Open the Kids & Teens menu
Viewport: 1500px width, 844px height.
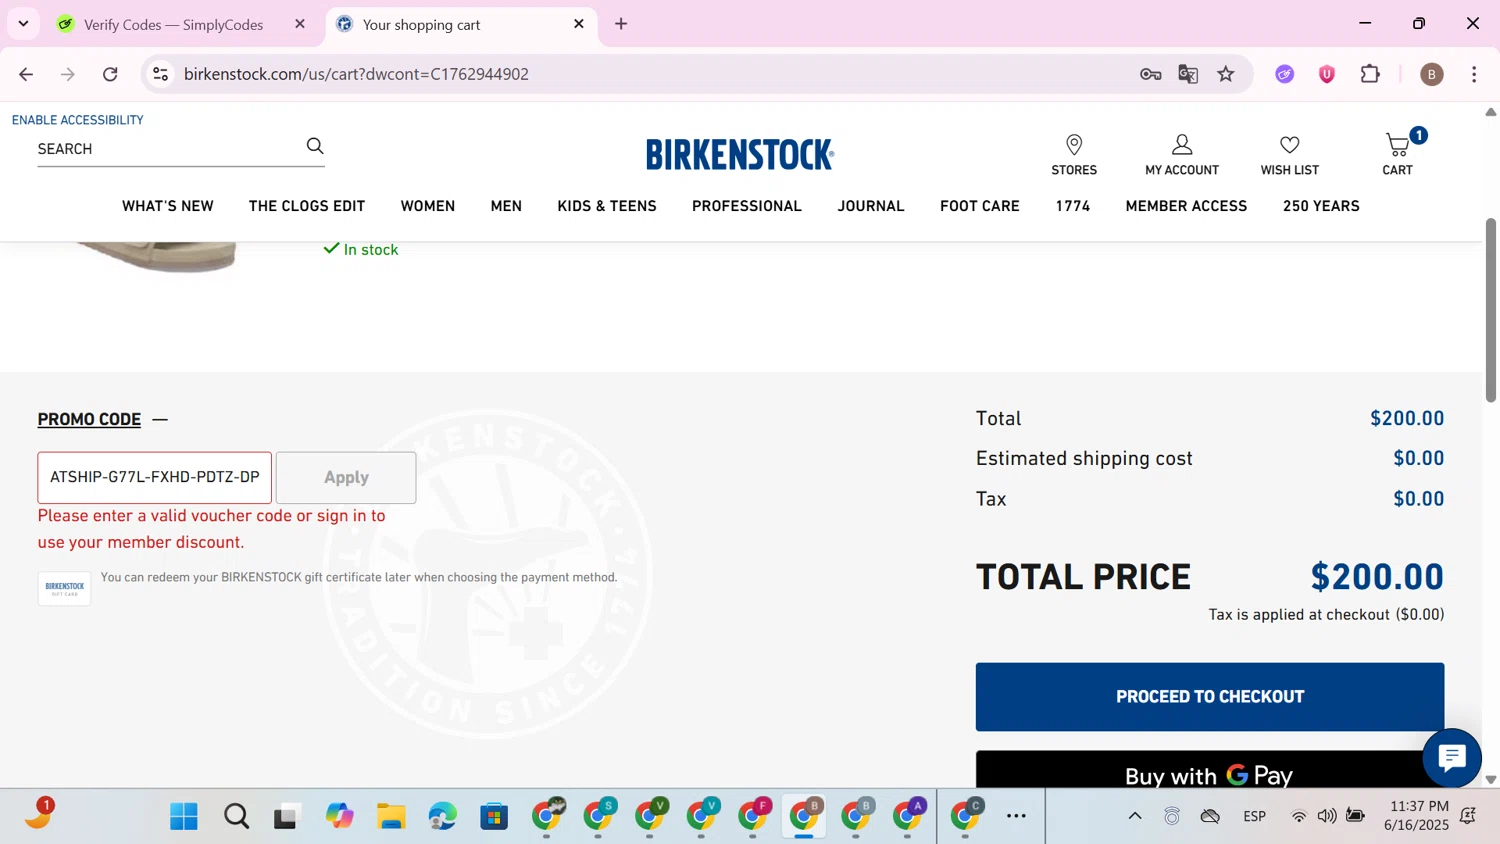click(x=607, y=206)
